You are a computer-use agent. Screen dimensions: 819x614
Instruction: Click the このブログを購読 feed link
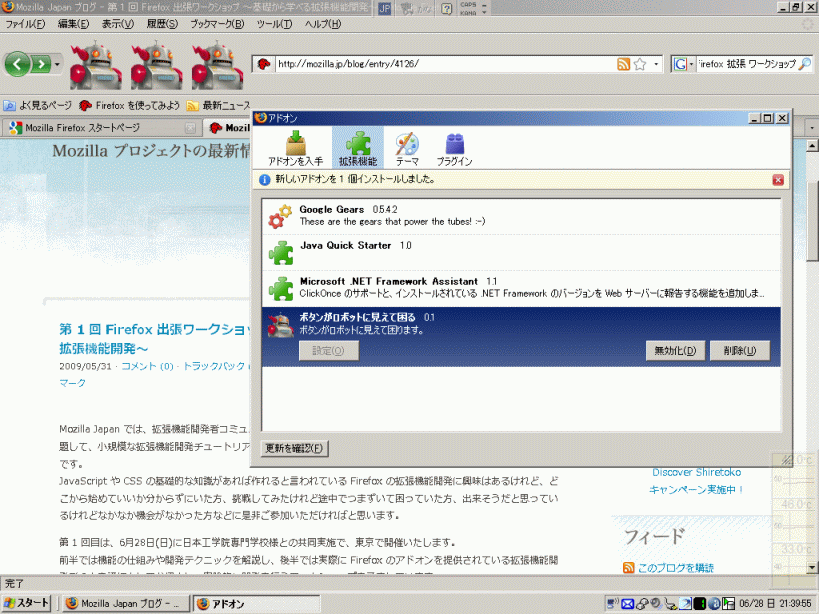676,568
